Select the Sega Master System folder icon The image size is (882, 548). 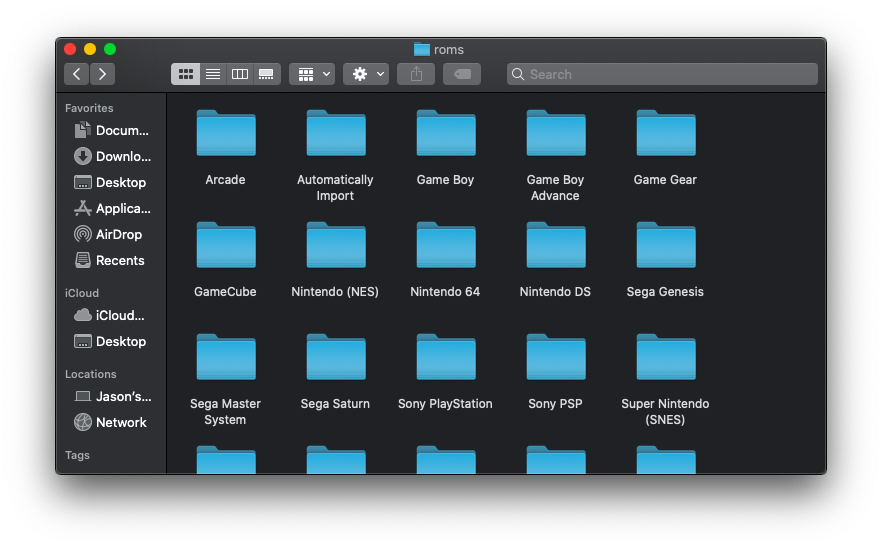226,357
